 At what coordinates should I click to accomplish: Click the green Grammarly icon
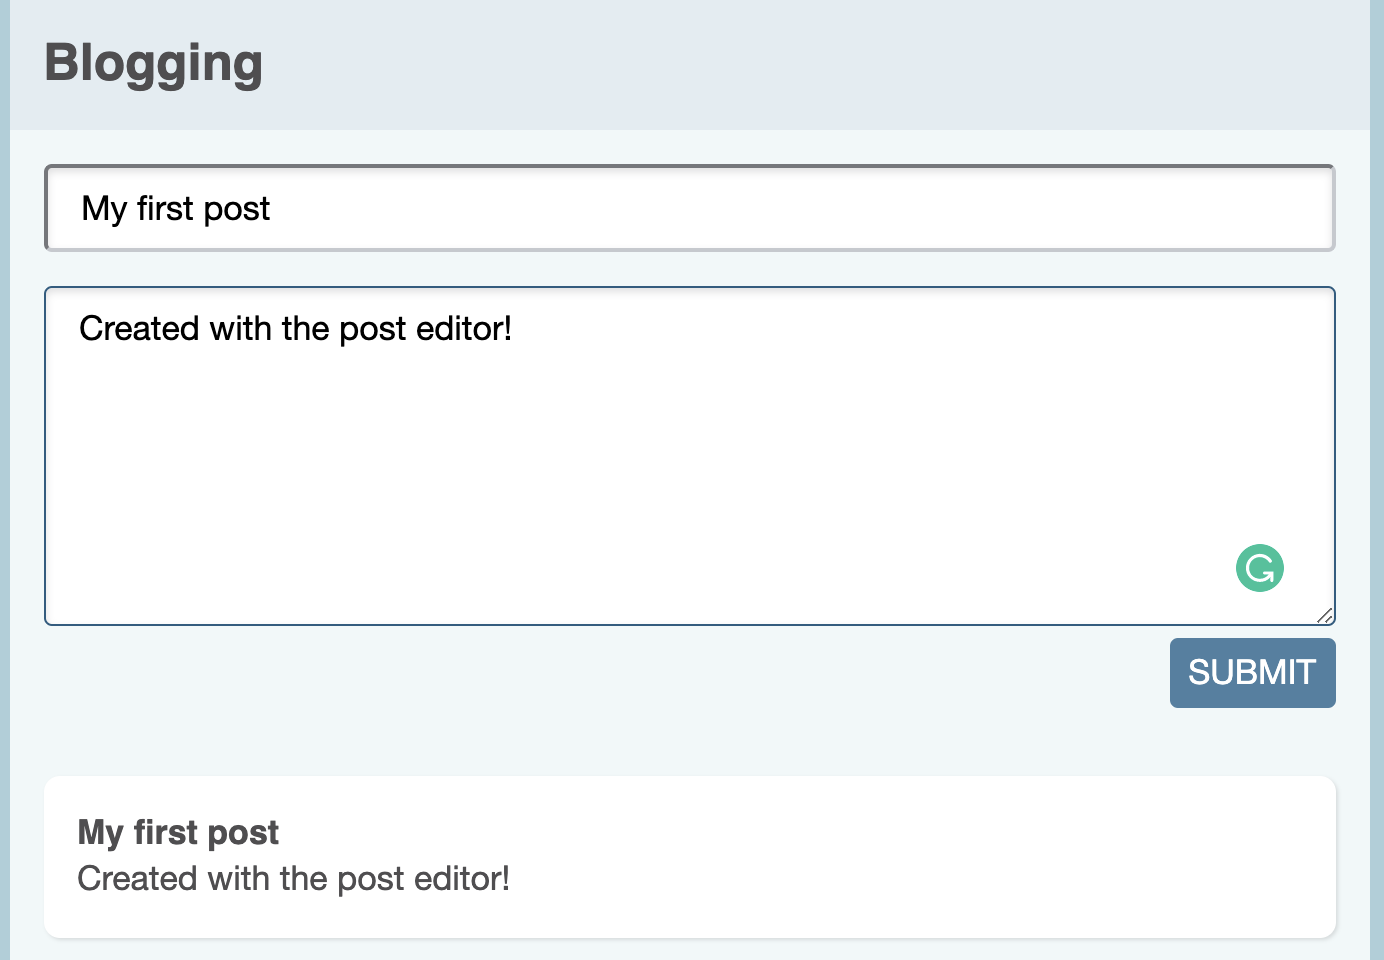(1259, 568)
